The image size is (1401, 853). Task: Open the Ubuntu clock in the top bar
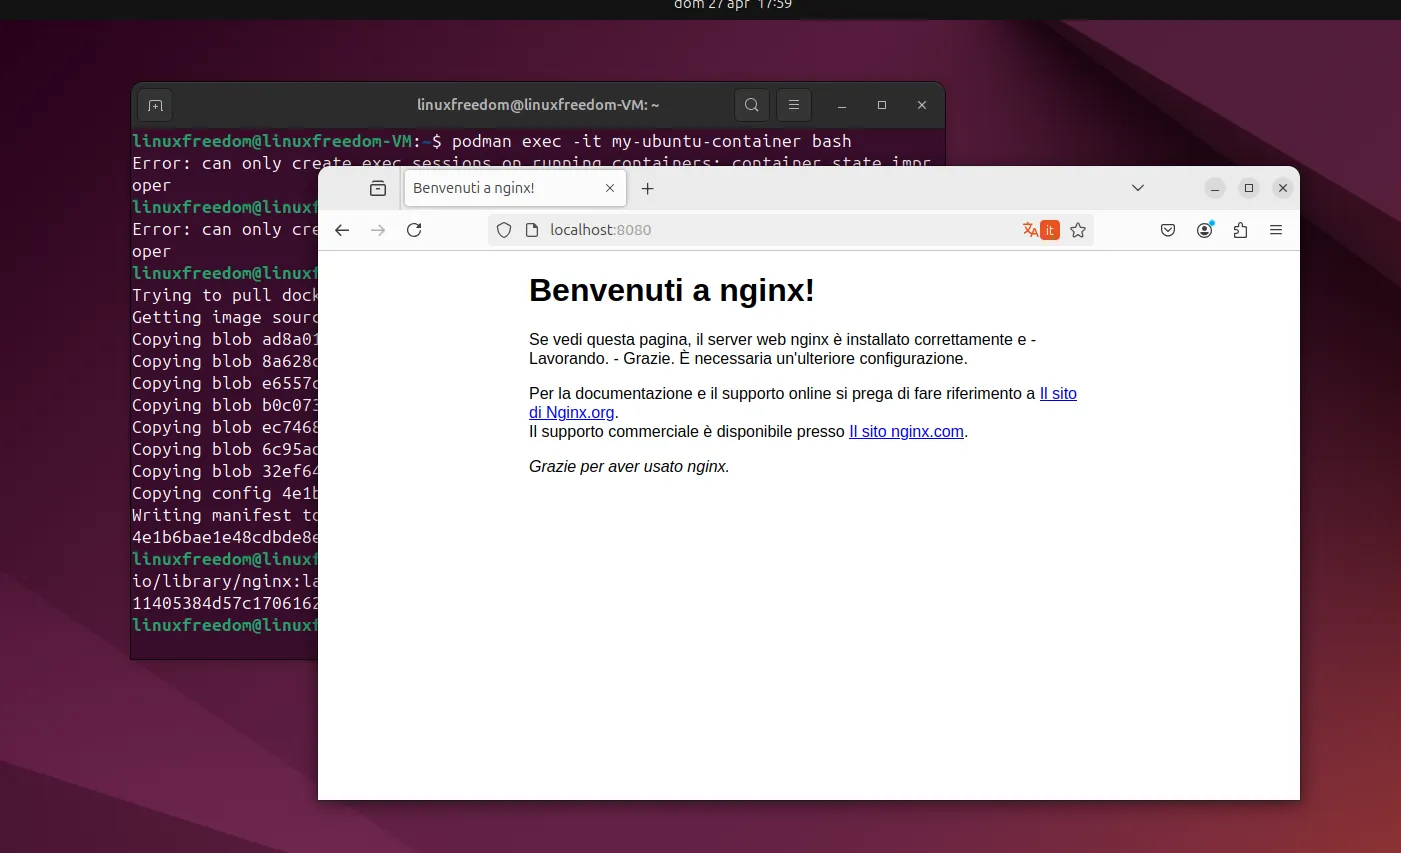732,6
